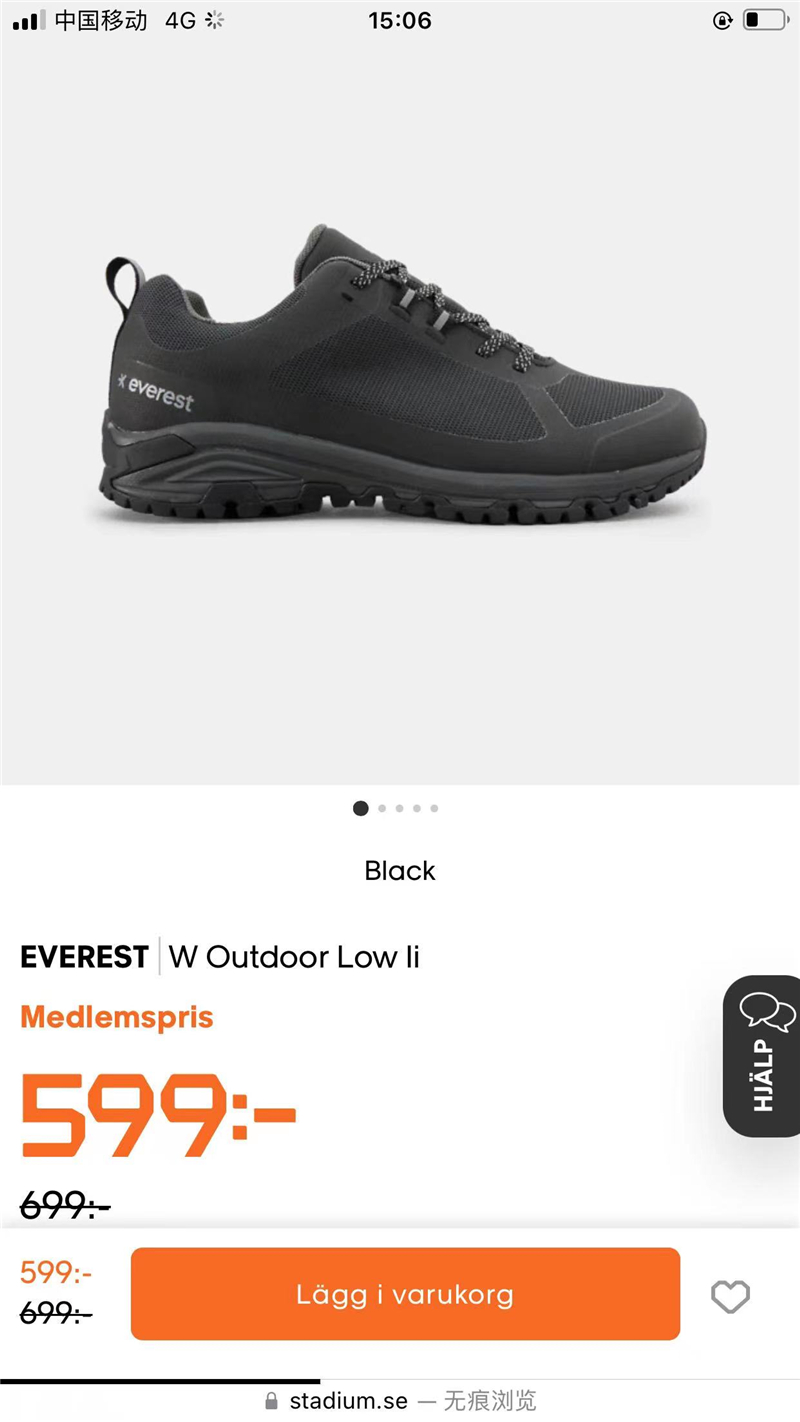Tap the orange Medlemspris label

[x=117, y=1017]
